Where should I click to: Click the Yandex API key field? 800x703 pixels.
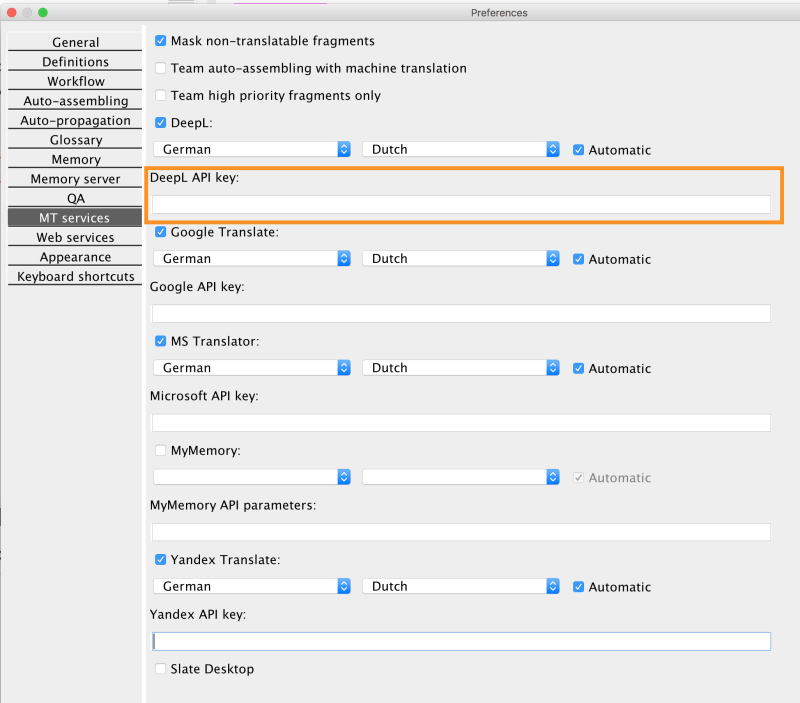click(461, 641)
